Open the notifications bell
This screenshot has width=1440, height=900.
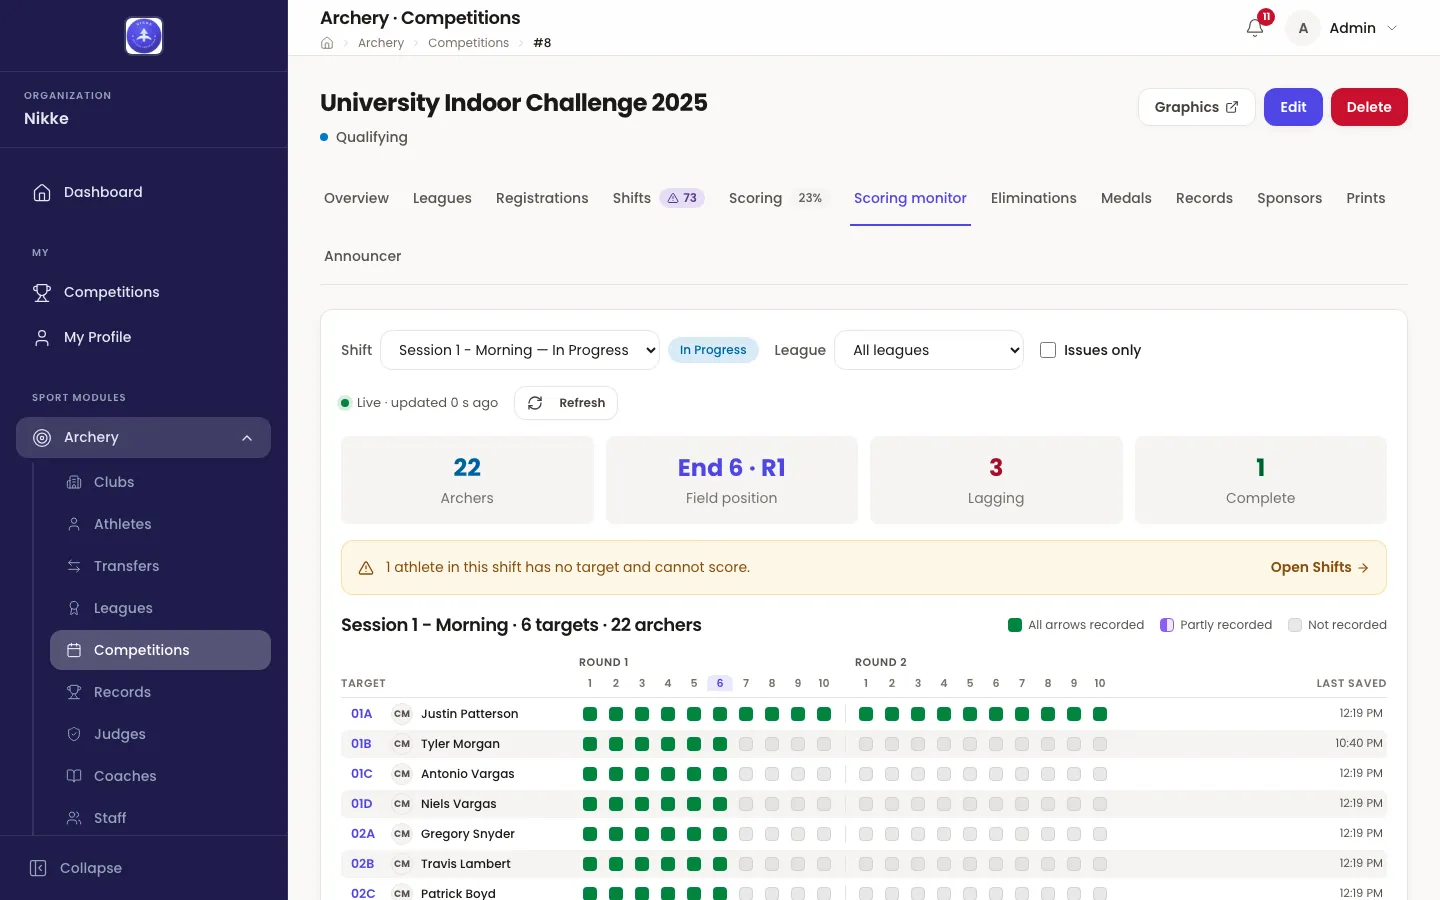coord(1255,28)
